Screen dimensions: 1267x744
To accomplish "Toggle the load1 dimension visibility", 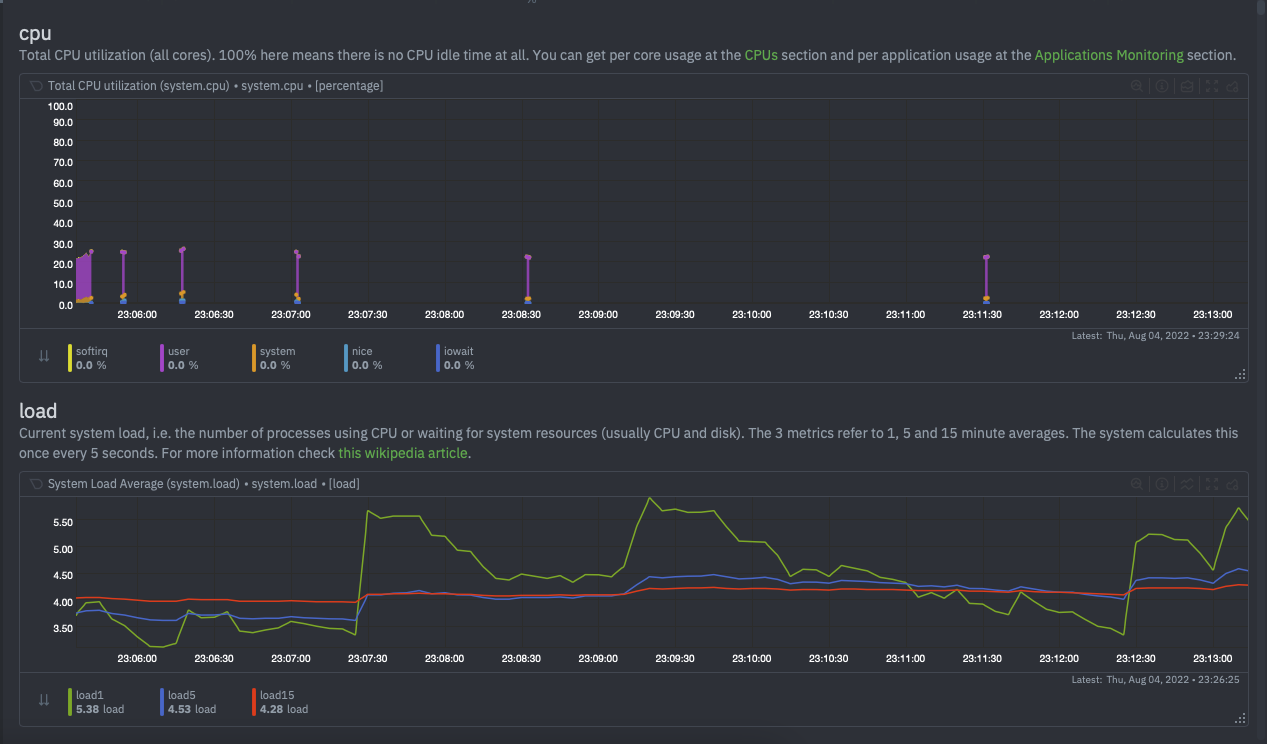I will (x=90, y=700).
